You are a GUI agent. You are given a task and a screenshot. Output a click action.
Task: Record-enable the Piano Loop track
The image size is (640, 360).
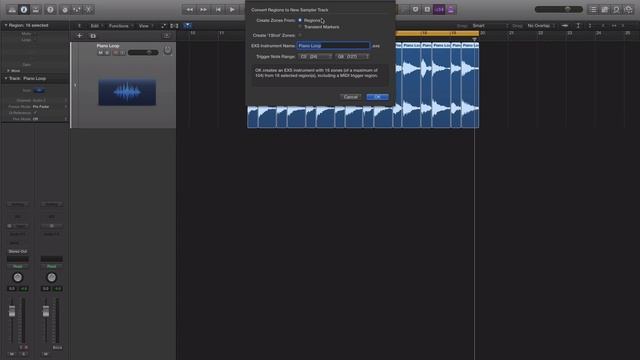pos(116,53)
